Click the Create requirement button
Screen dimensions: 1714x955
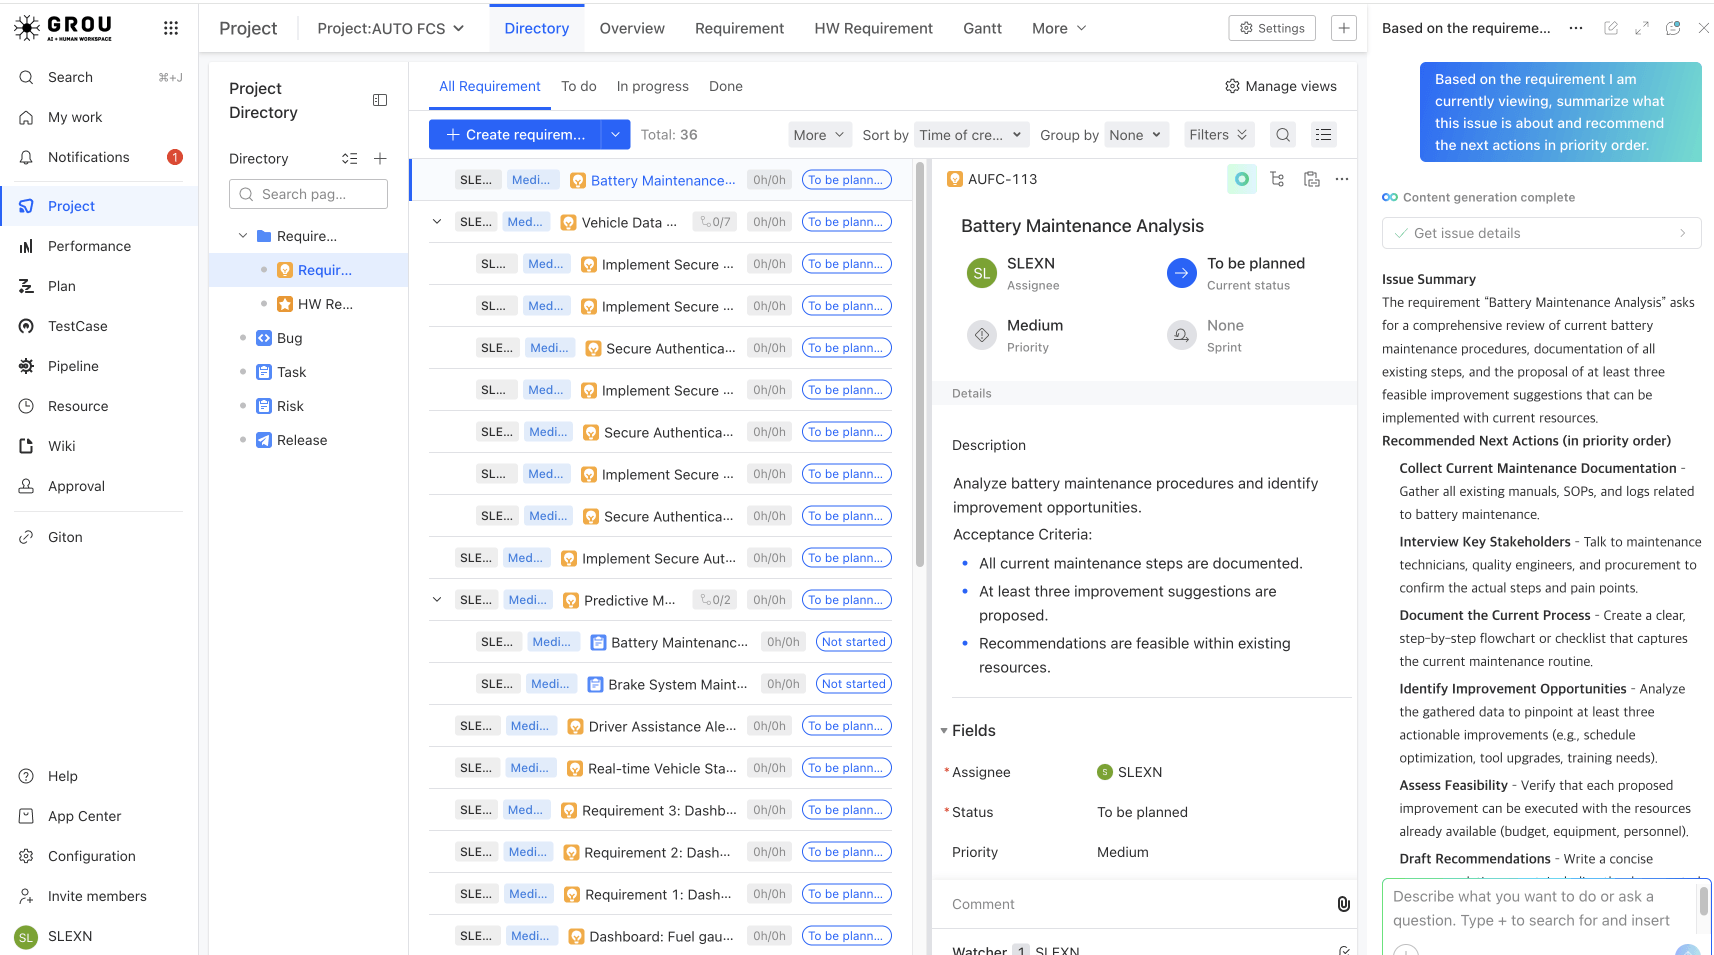[515, 134]
